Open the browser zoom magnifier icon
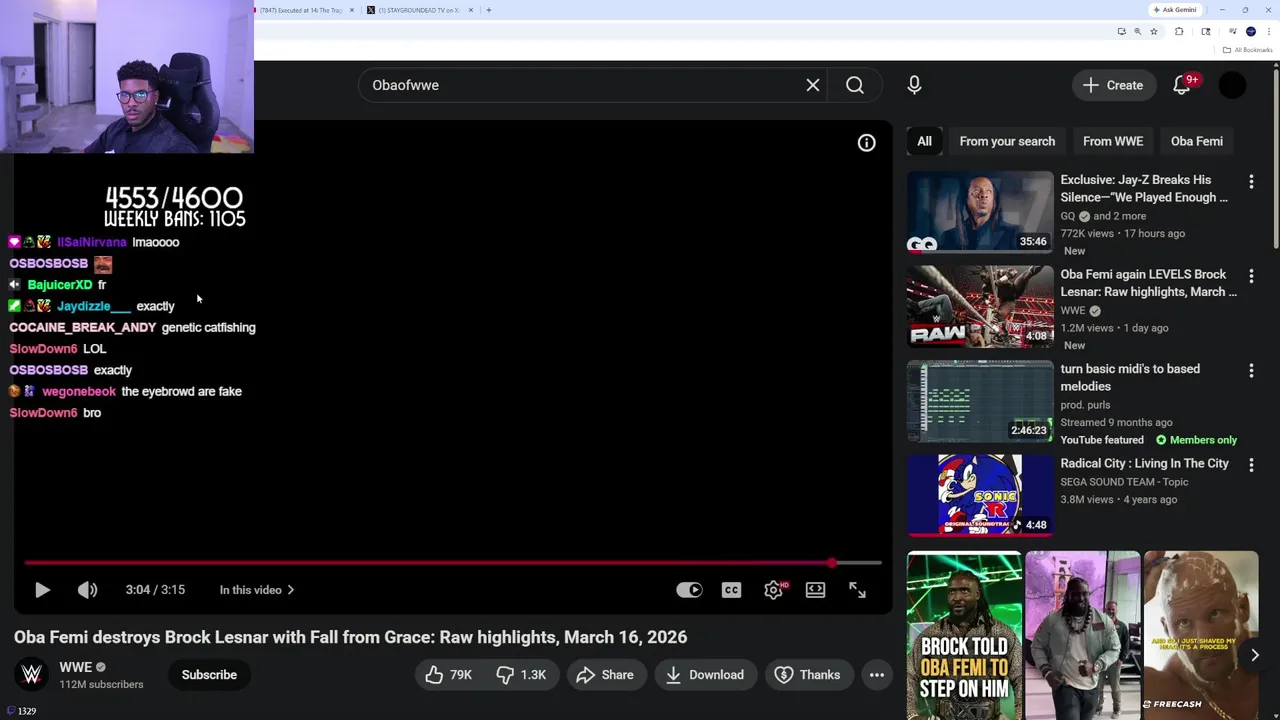The height and width of the screenshot is (720, 1280). (x=1137, y=32)
